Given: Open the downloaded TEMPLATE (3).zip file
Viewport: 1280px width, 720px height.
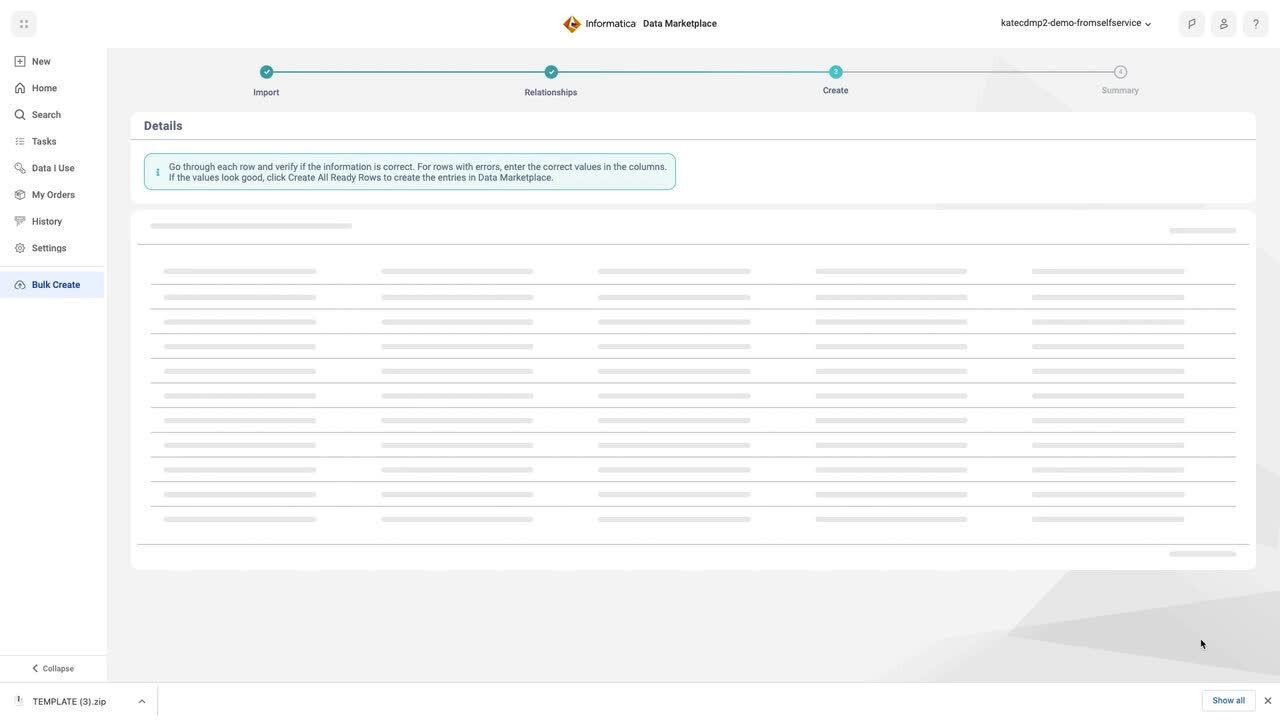Looking at the screenshot, I should tap(68, 702).
